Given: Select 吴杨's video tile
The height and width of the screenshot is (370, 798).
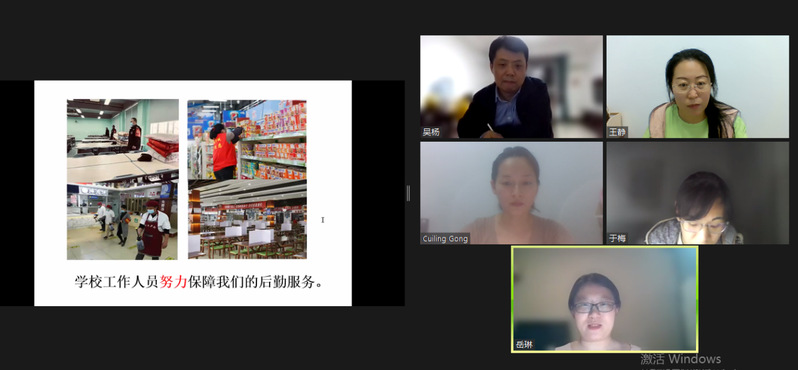Looking at the screenshot, I should click(511, 87).
